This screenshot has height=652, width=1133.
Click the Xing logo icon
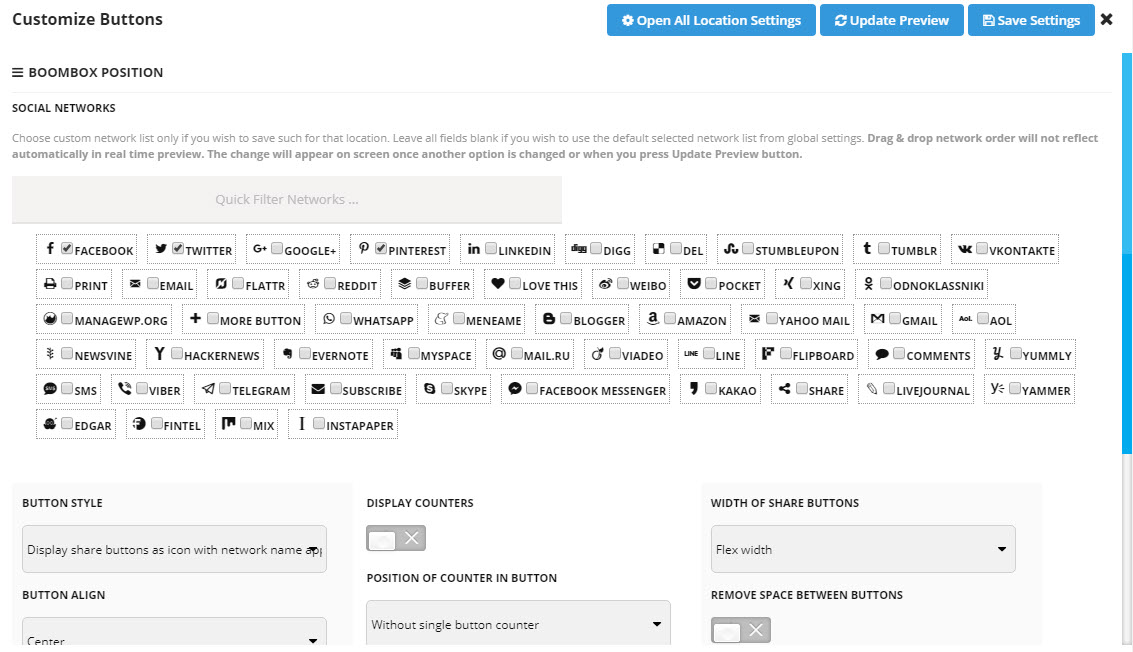tap(788, 283)
